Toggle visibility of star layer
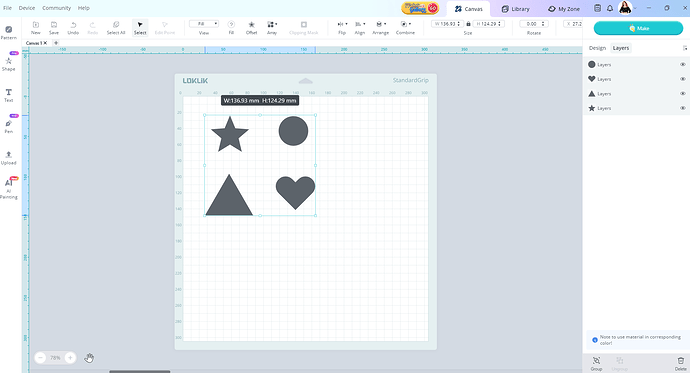690x373 pixels. click(683, 108)
